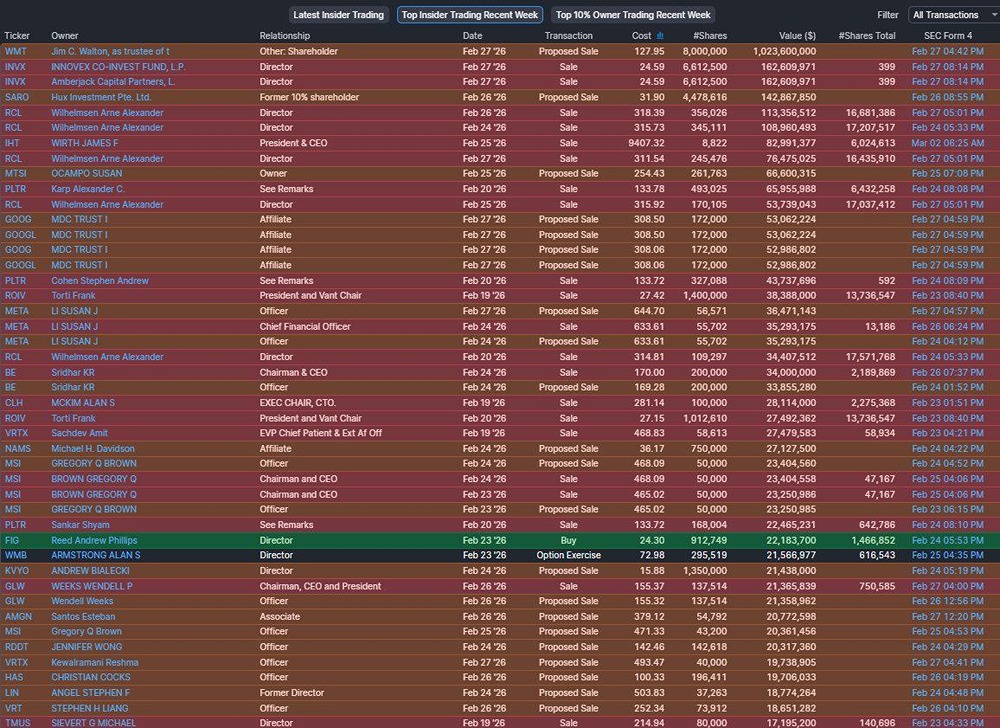Open owner Reed Andrew Phillips
The width and height of the screenshot is (1000, 728).
(x=94, y=540)
